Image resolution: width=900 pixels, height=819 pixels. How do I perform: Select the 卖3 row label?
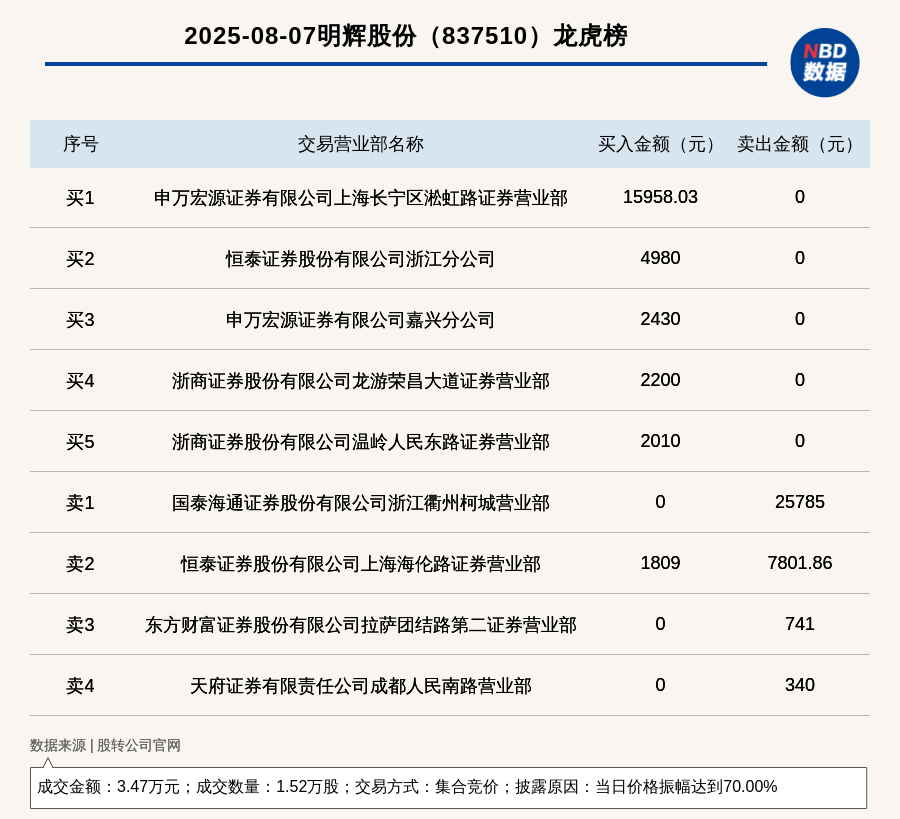(80, 624)
